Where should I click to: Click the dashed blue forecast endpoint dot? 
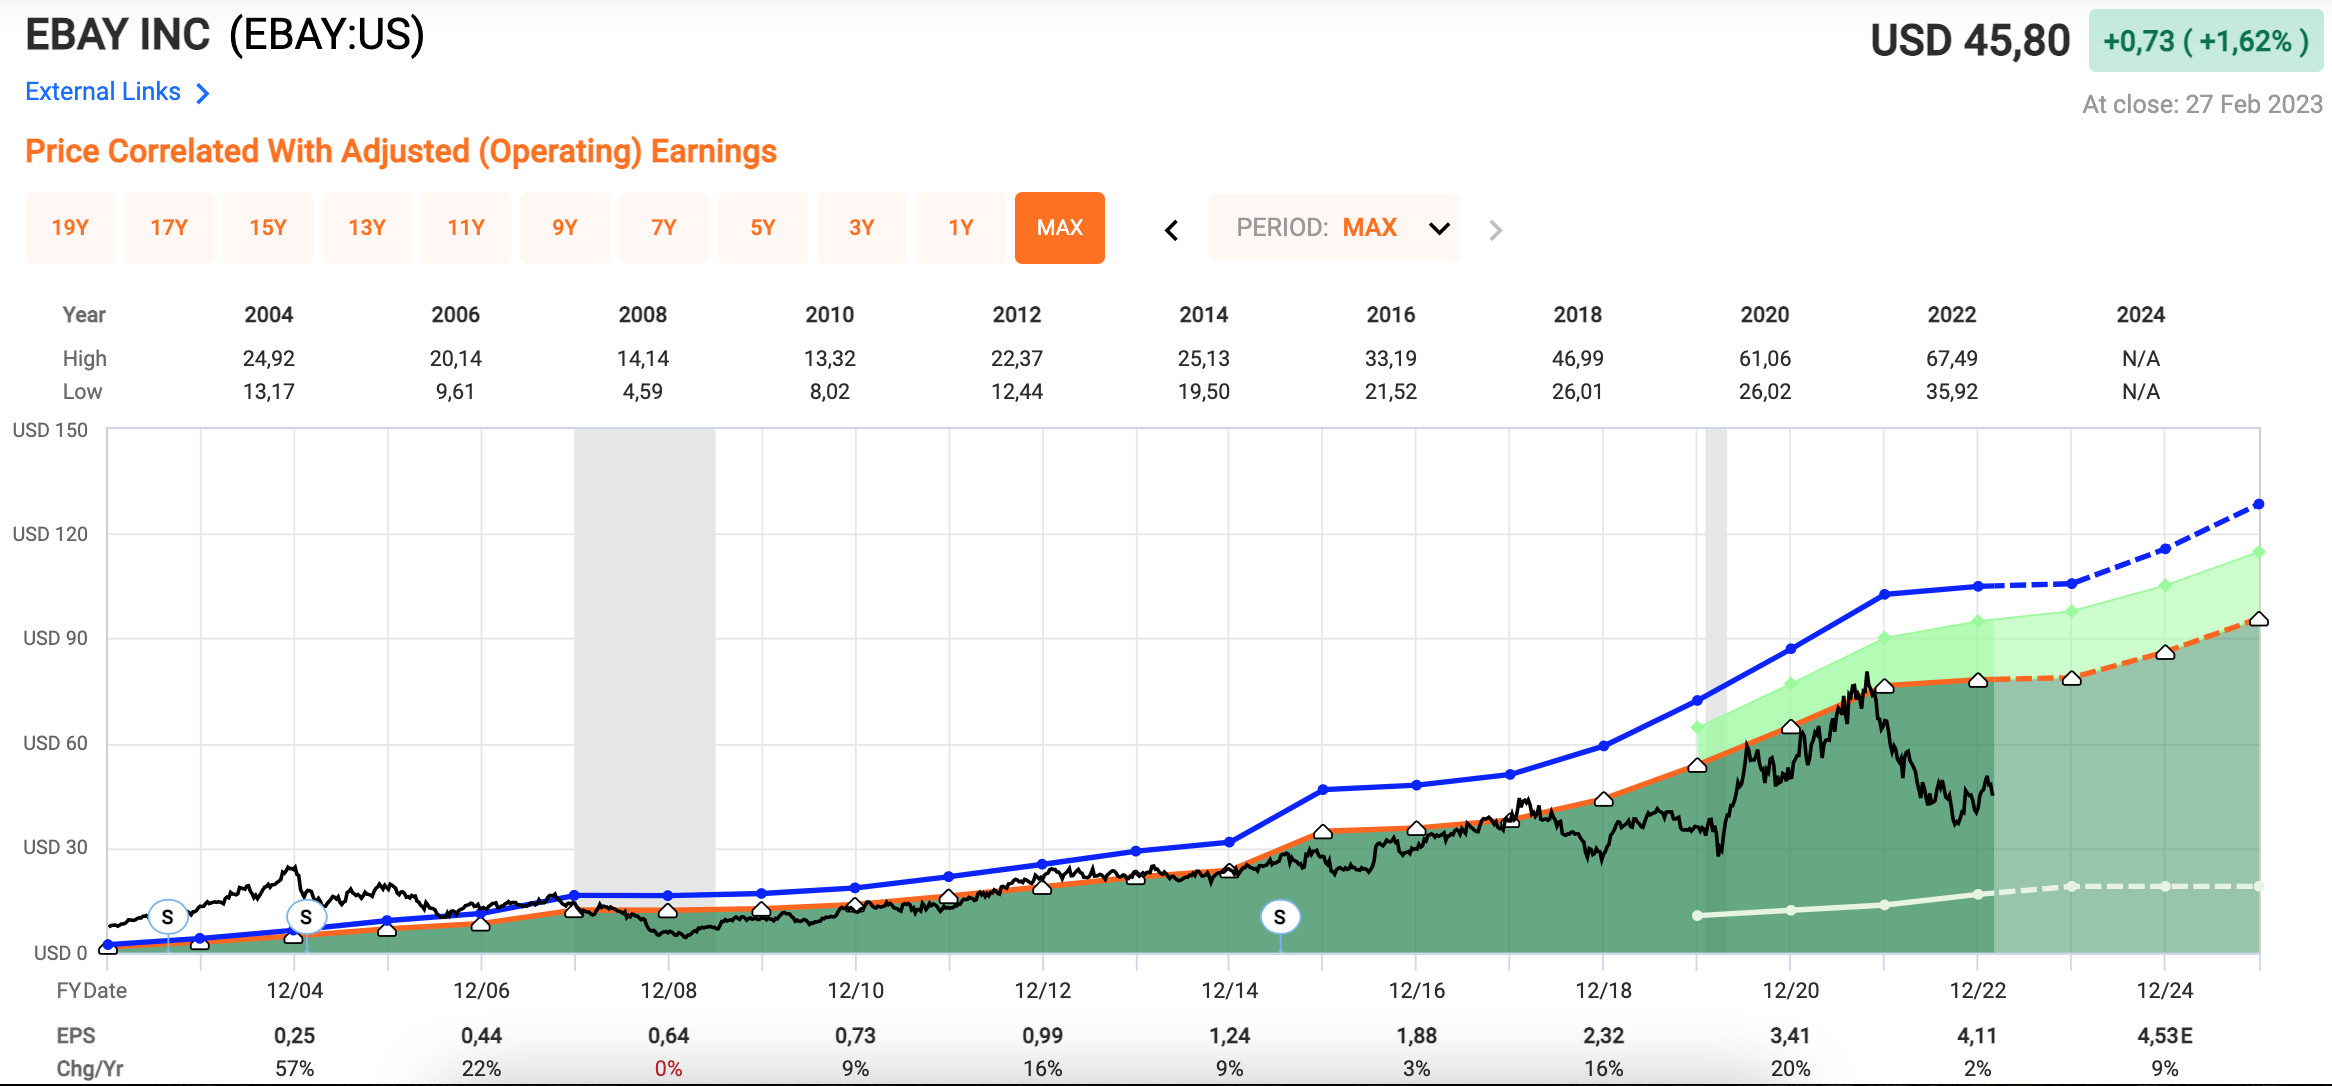(x=2258, y=504)
